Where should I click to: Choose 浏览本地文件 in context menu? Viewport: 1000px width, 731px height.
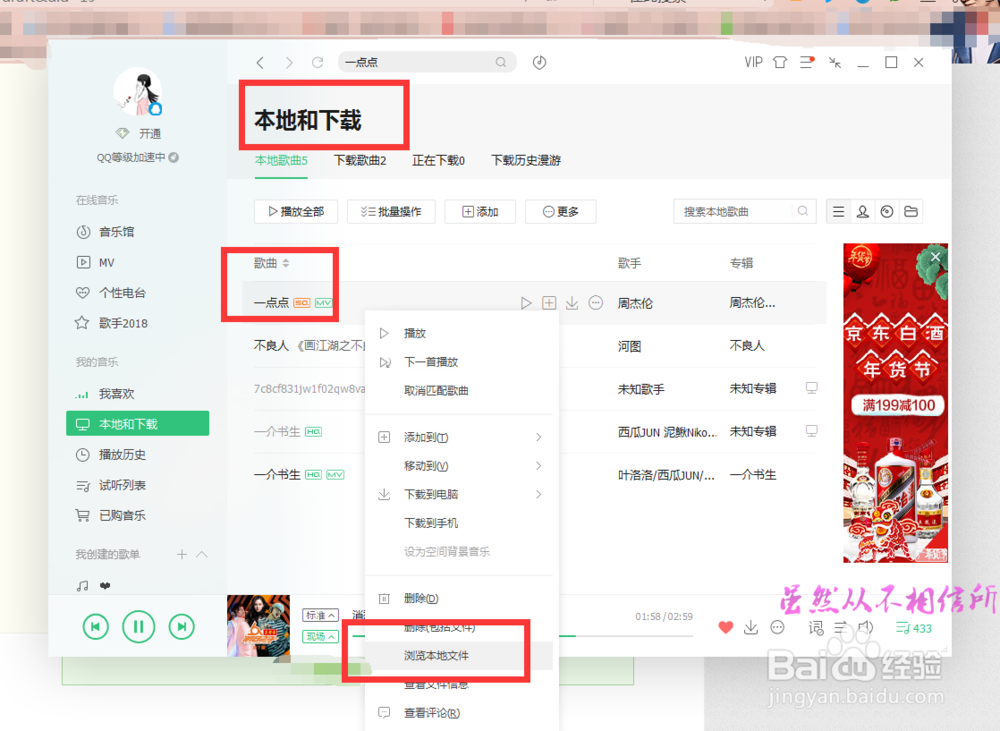click(459, 656)
